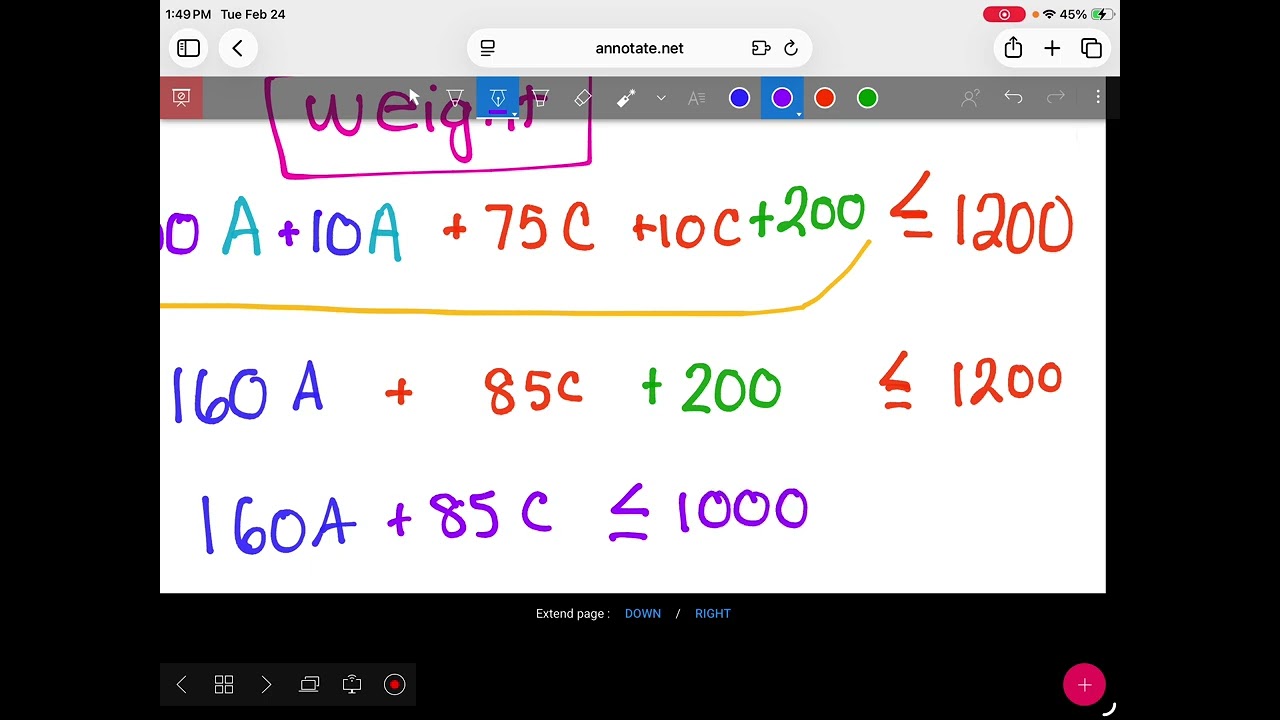This screenshot has width=1280, height=720.
Task: Select the text tool
Action: (697, 98)
